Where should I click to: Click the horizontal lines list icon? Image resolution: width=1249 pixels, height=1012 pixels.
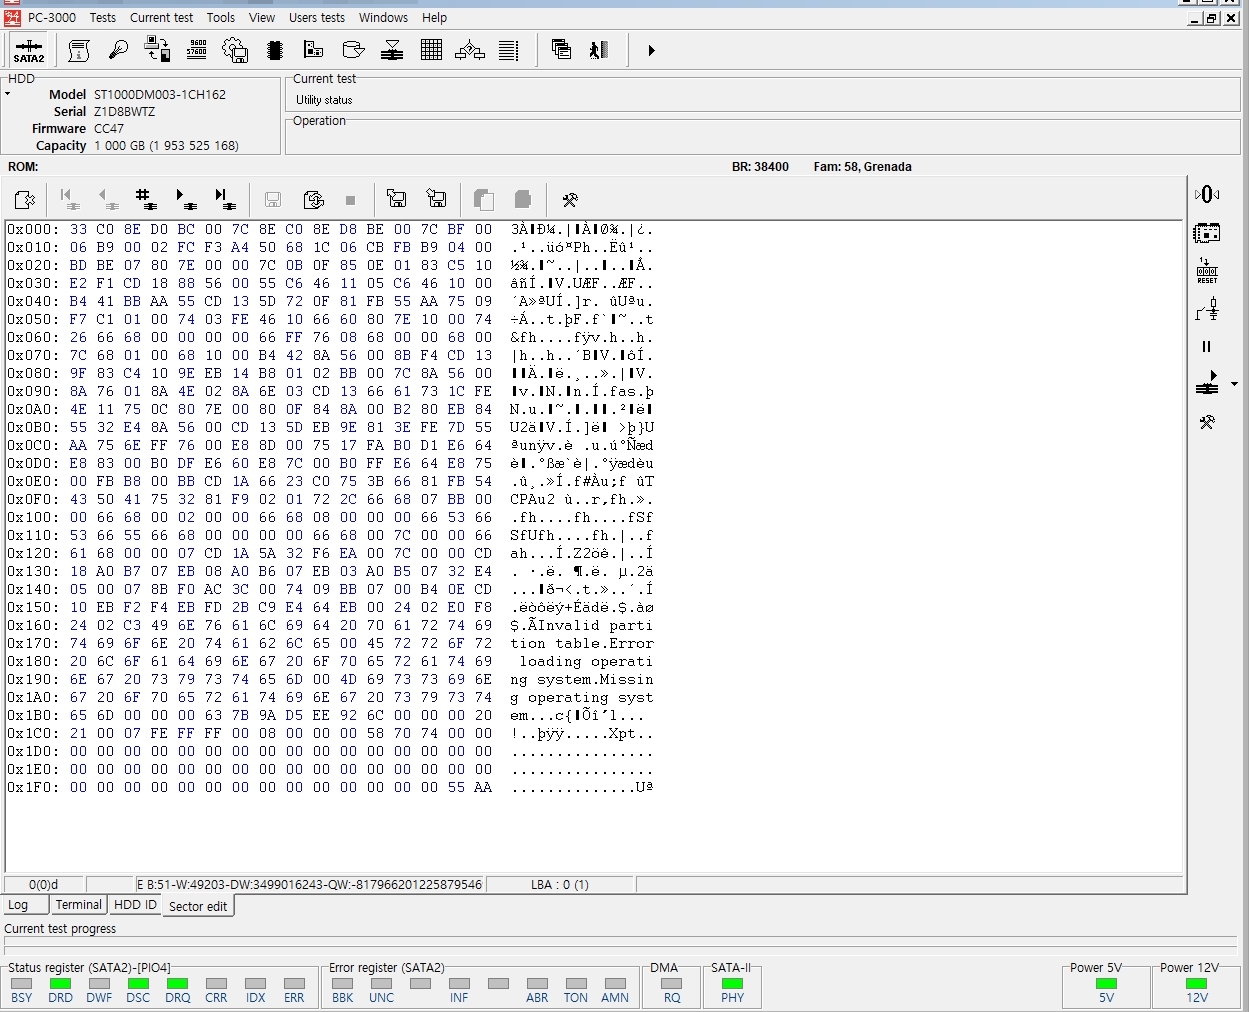coord(509,50)
